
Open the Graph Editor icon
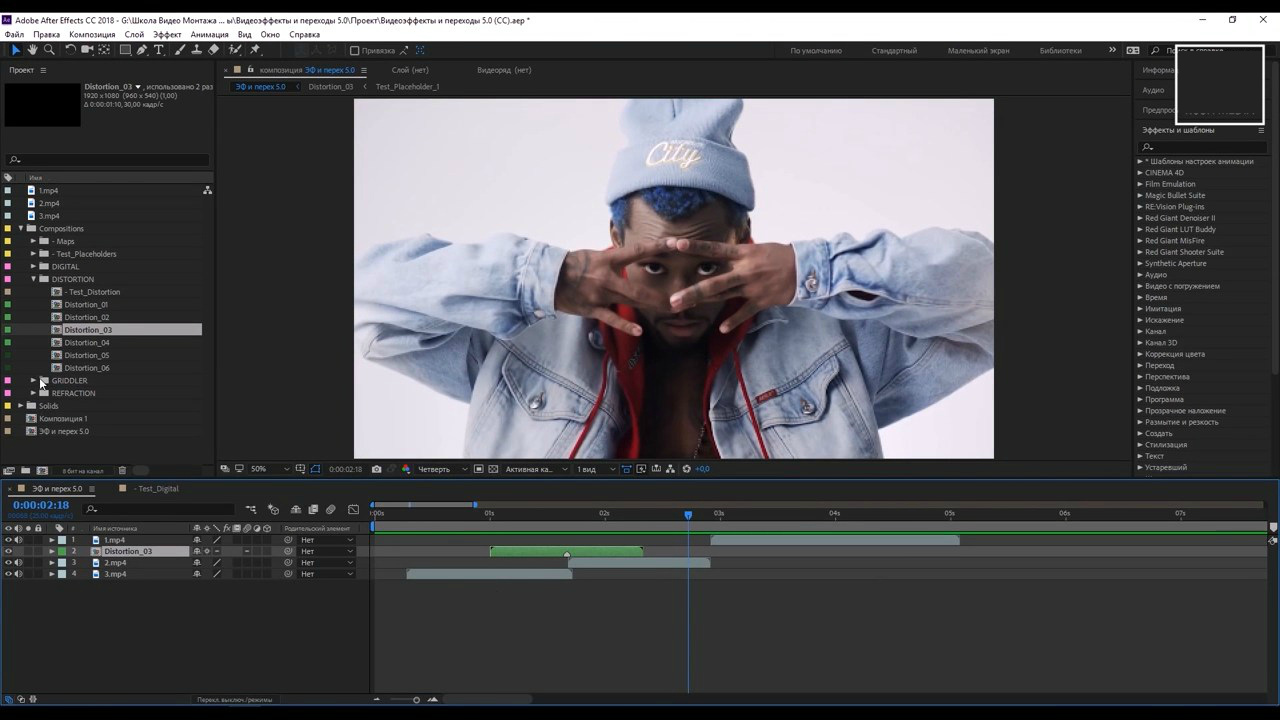(x=353, y=510)
